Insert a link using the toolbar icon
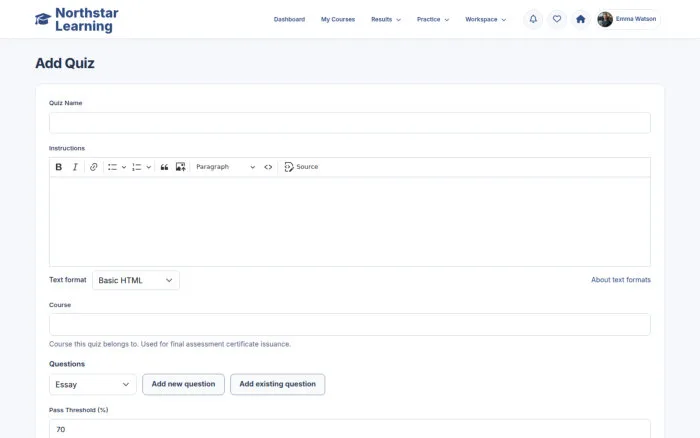This screenshot has height=438, width=700. point(93,167)
